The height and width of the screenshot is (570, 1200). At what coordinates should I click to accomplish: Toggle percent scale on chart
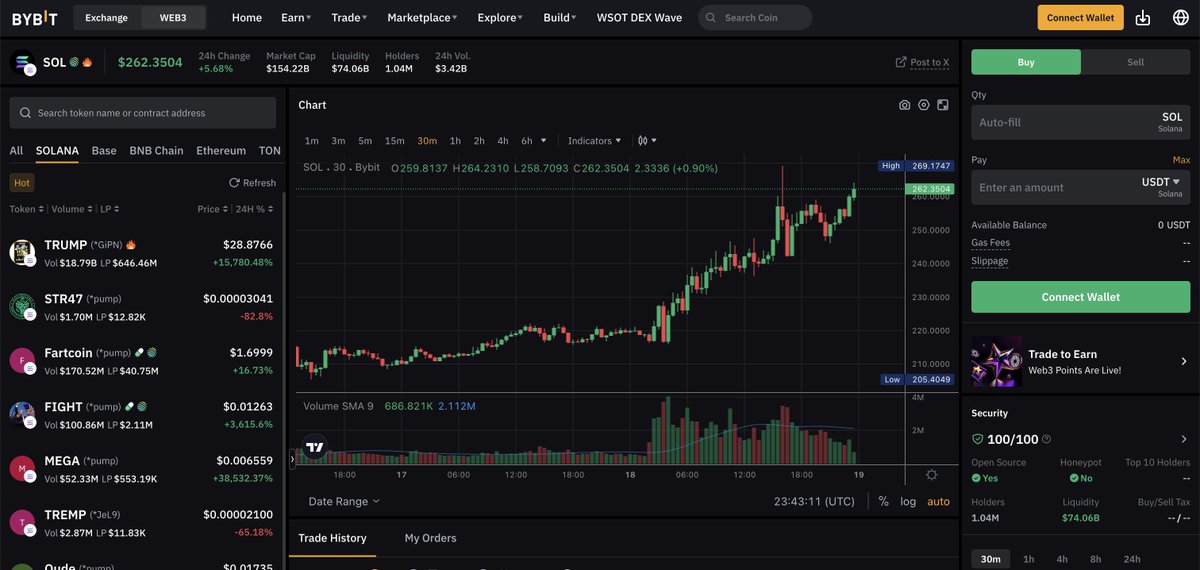tap(884, 501)
